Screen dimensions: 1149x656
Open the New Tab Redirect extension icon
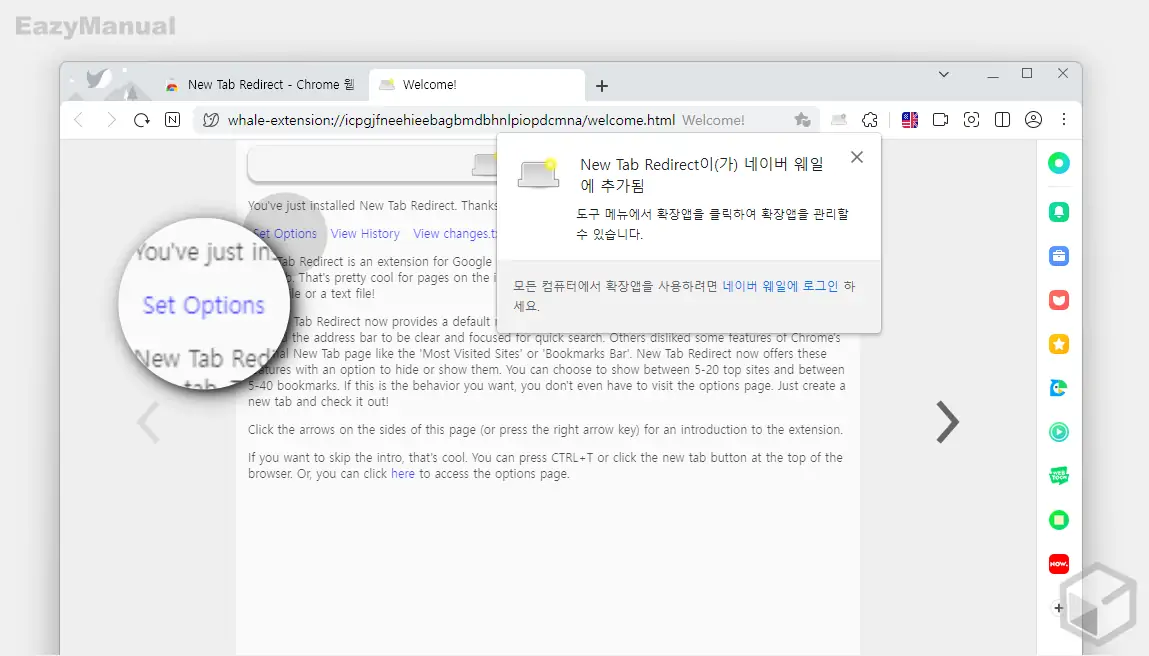[x=839, y=120]
